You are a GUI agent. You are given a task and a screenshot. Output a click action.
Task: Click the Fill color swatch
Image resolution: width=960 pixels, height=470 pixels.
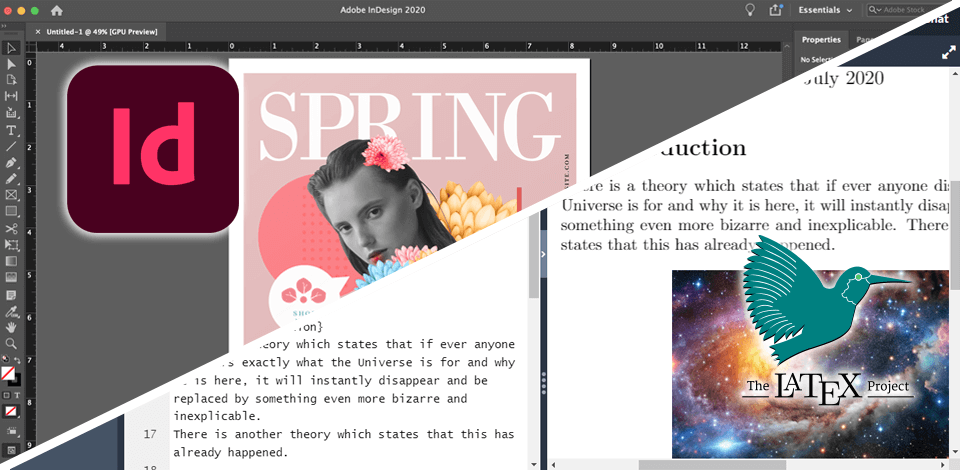[x=7, y=373]
